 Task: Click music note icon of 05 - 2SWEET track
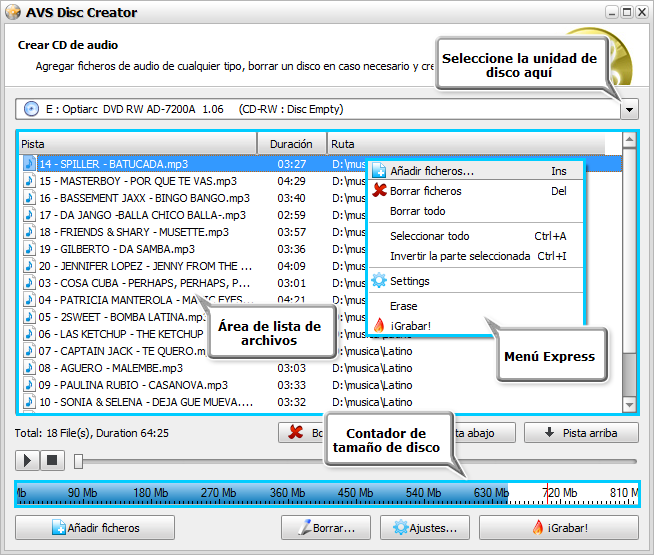[29, 317]
